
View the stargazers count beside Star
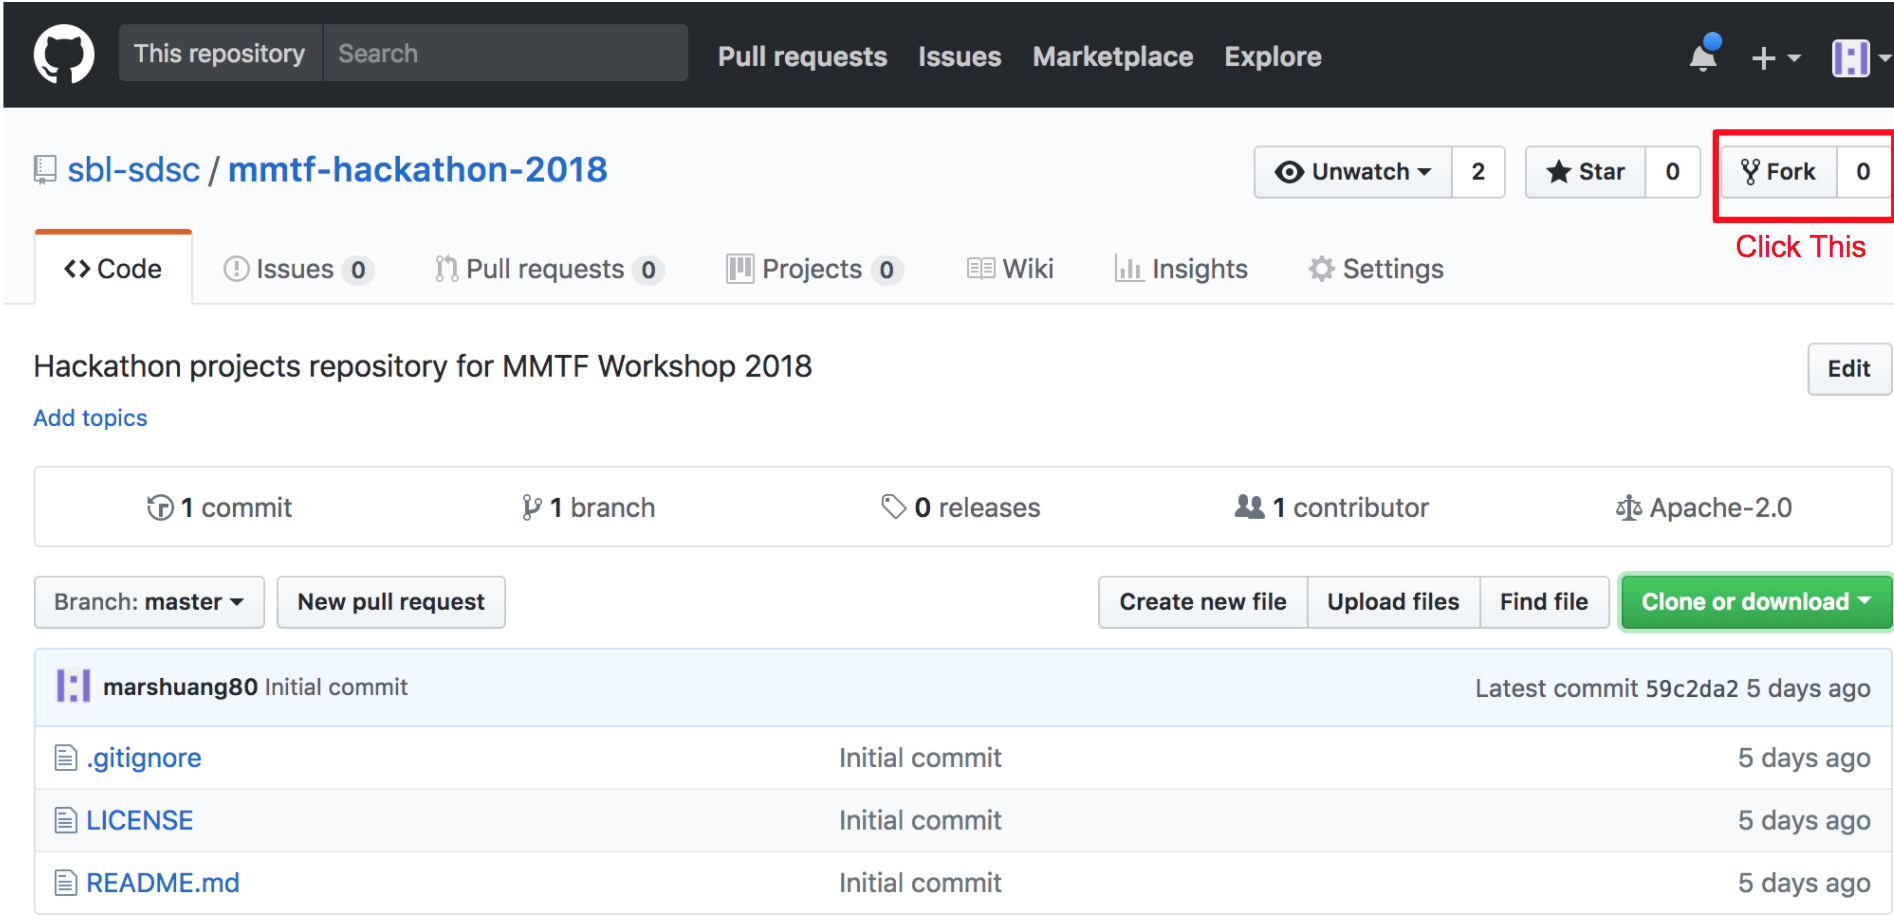coord(1672,172)
